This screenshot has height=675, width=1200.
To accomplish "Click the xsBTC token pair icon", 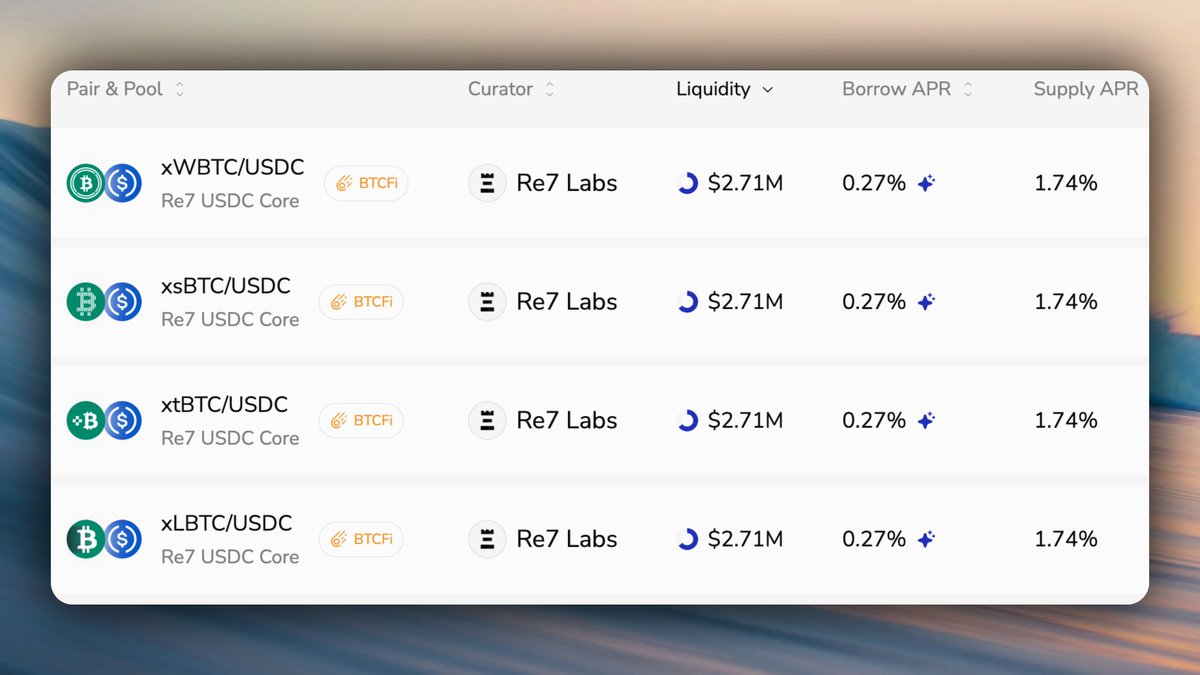I will click(104, 302).
